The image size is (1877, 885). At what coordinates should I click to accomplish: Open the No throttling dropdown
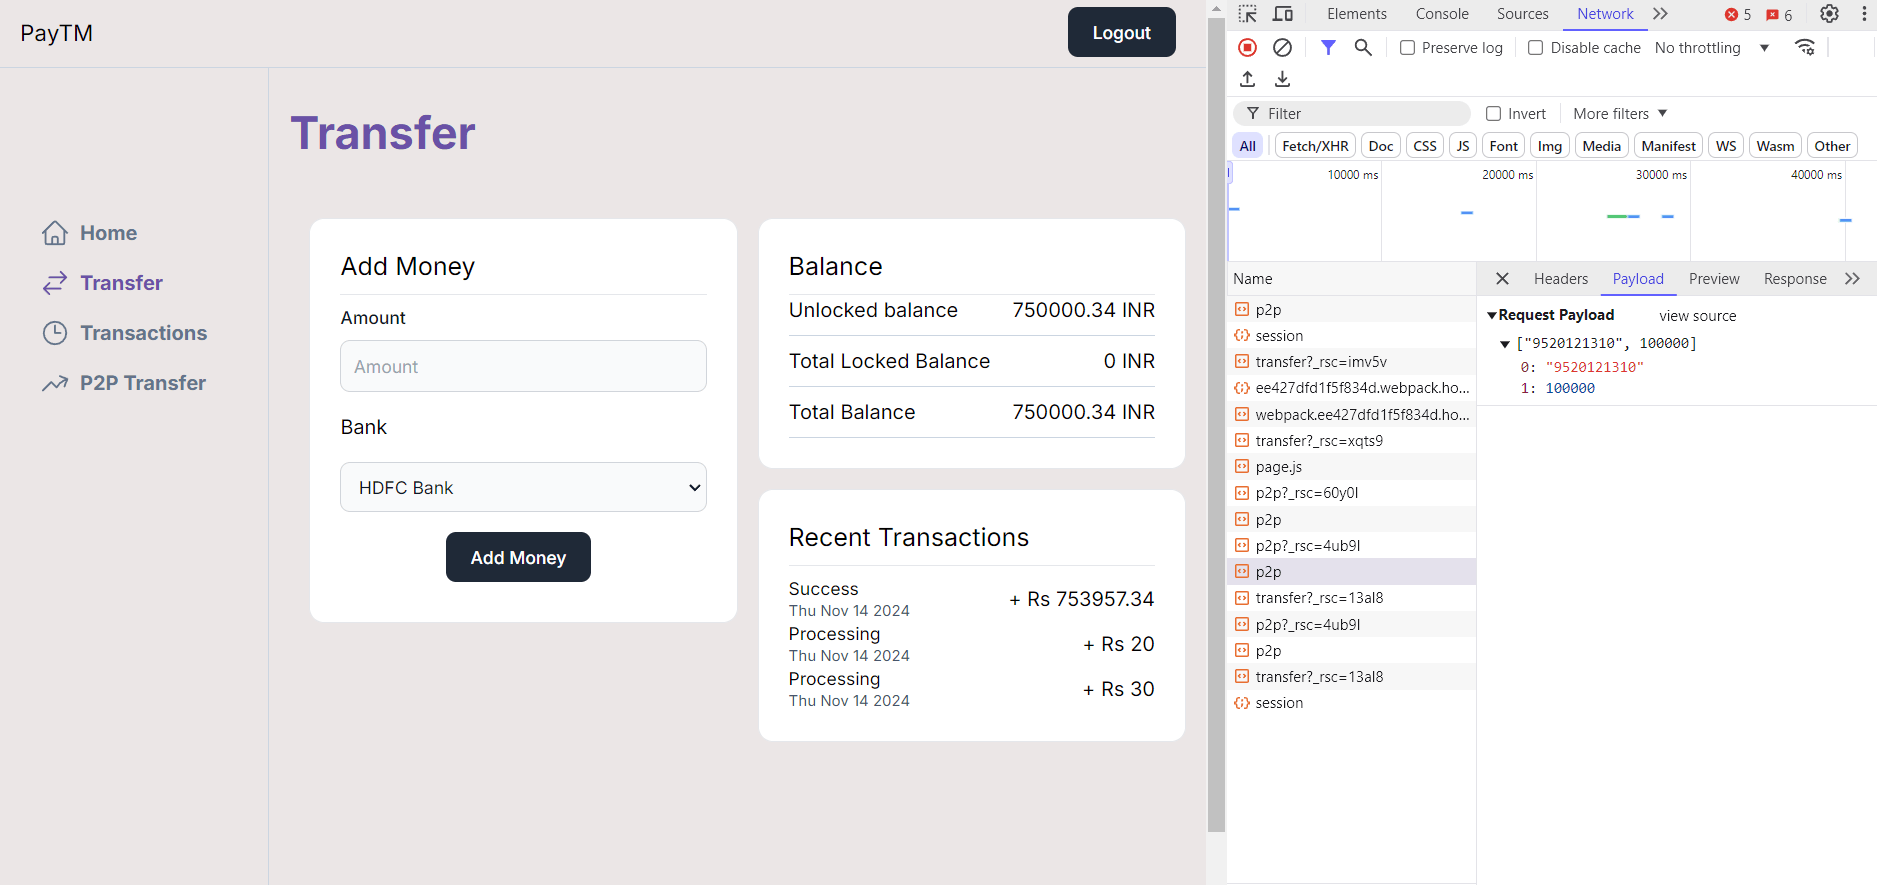pos(1712,48)
